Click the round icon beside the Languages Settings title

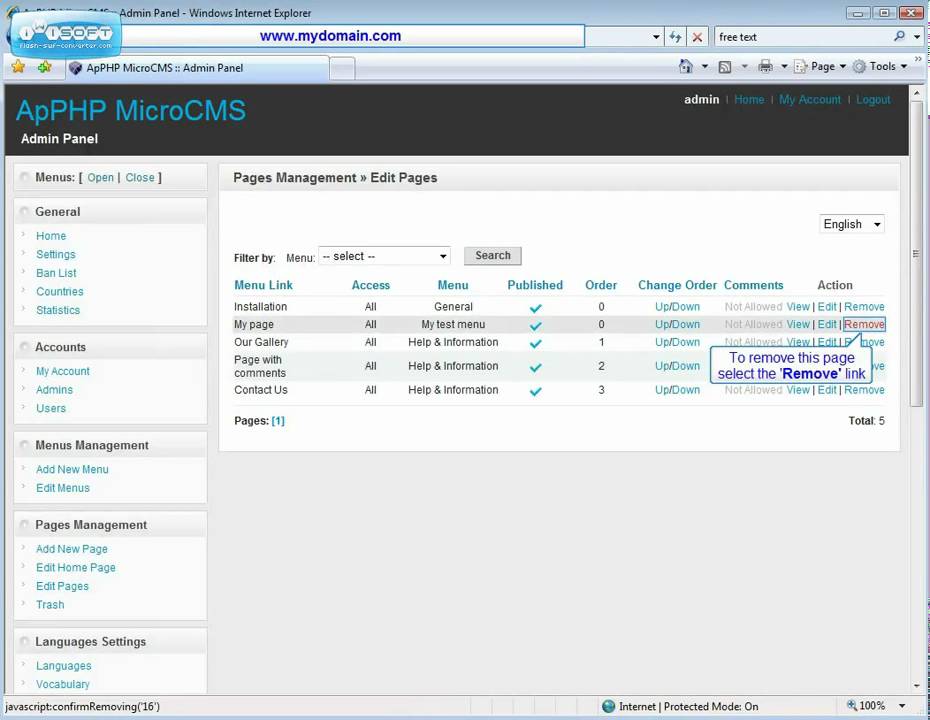pos(24,641)
